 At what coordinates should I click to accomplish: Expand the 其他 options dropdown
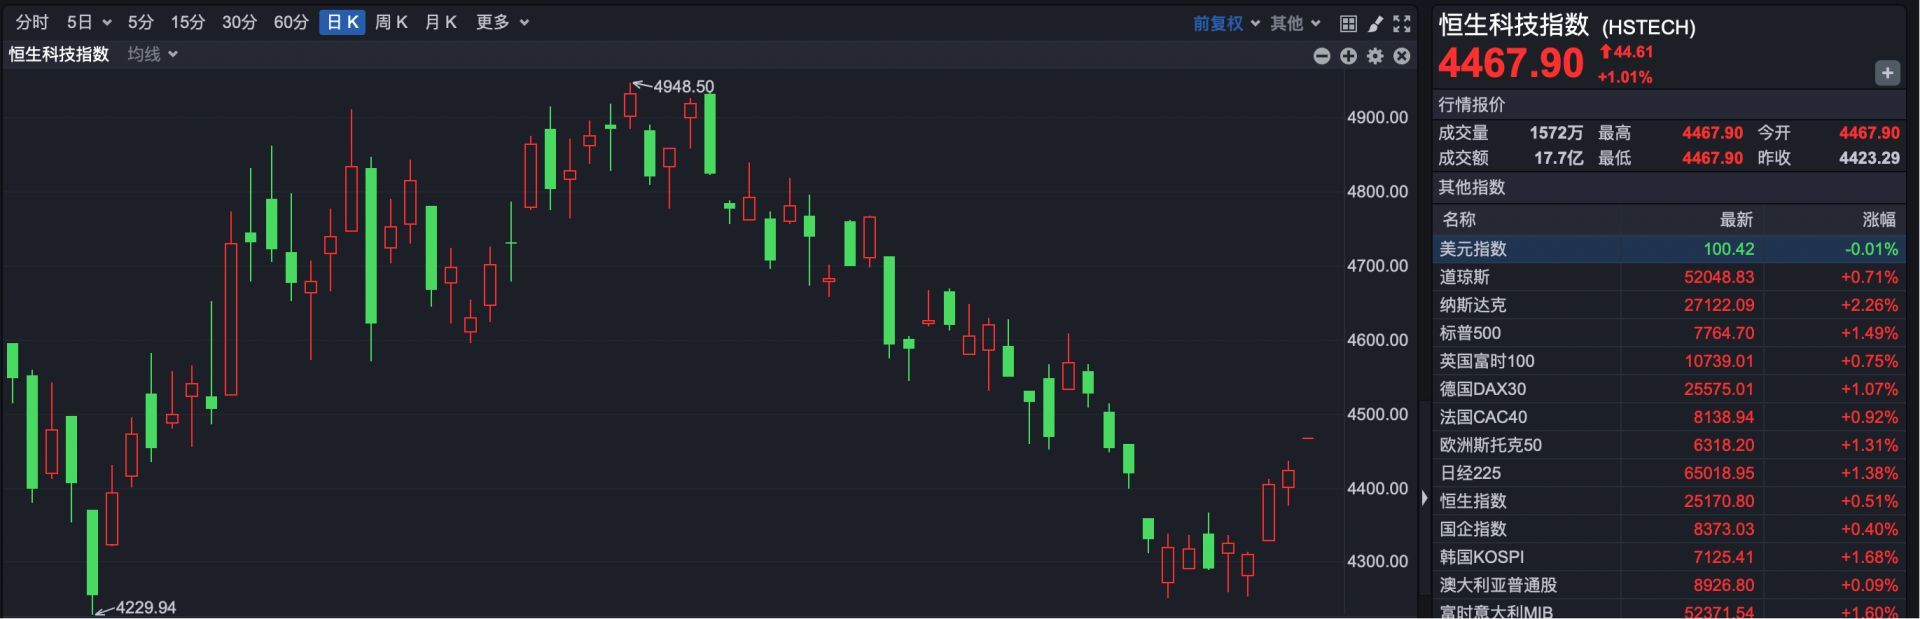click(x=1296, y=23)
